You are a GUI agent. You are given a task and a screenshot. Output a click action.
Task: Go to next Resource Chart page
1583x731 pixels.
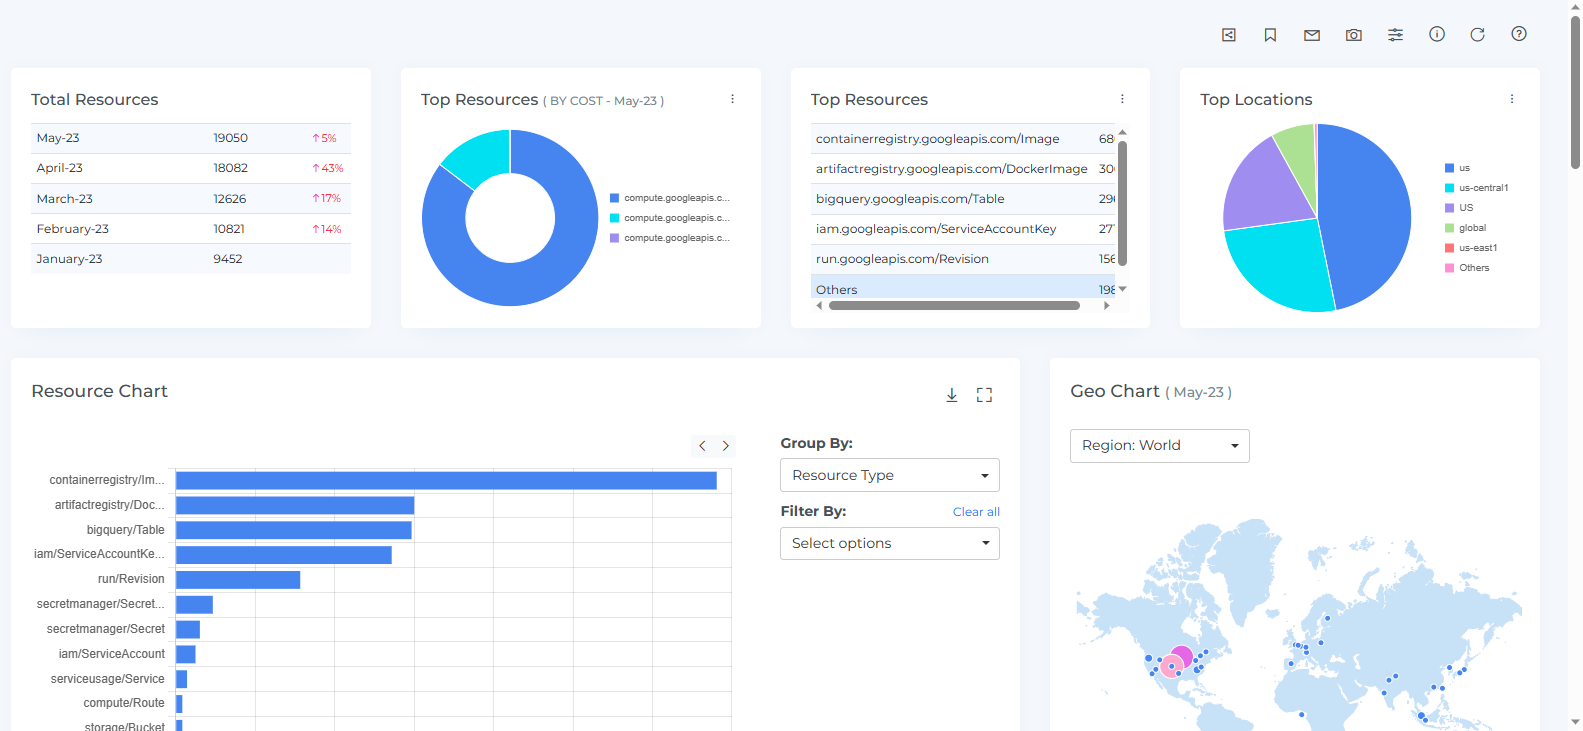(x=726, y=446)
